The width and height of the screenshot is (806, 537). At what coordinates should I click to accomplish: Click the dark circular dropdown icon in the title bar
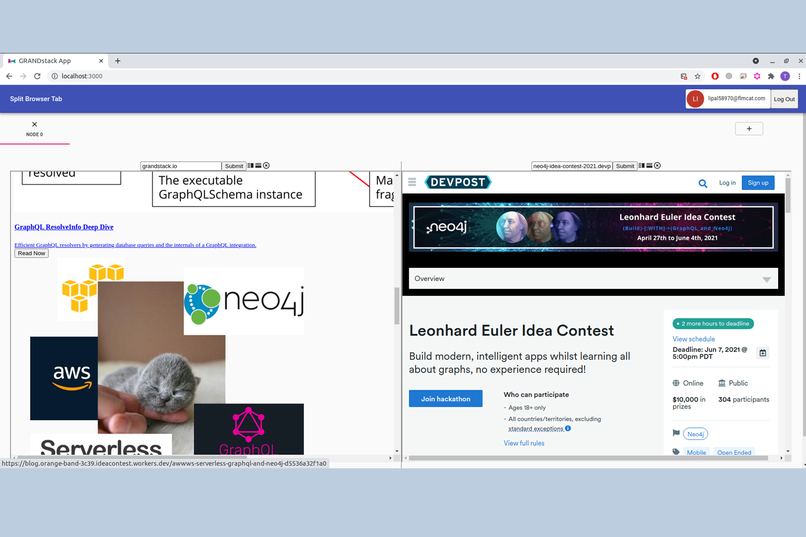coord(756,61)
